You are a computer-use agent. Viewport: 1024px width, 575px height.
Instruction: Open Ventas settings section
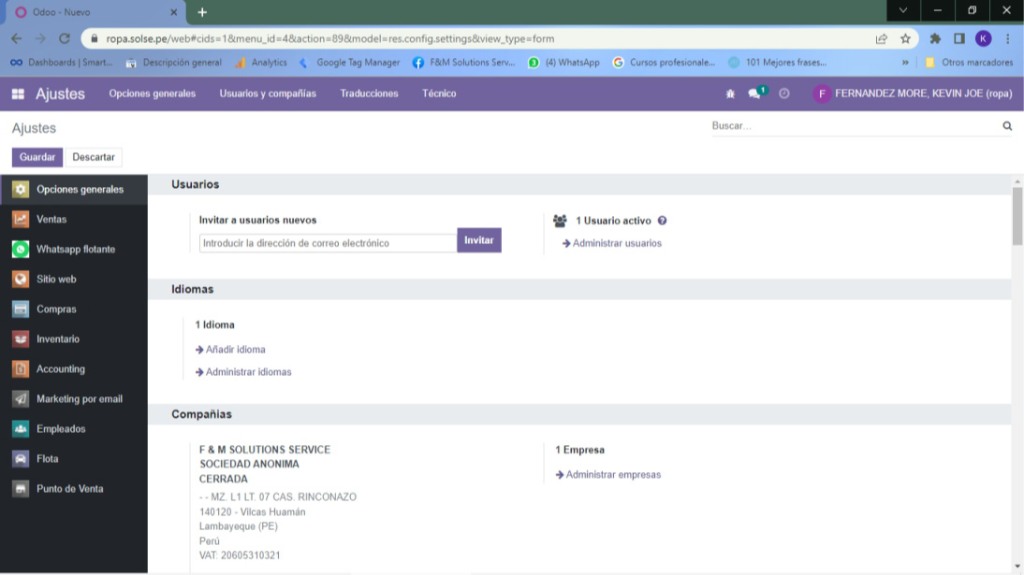coord(74,220)
